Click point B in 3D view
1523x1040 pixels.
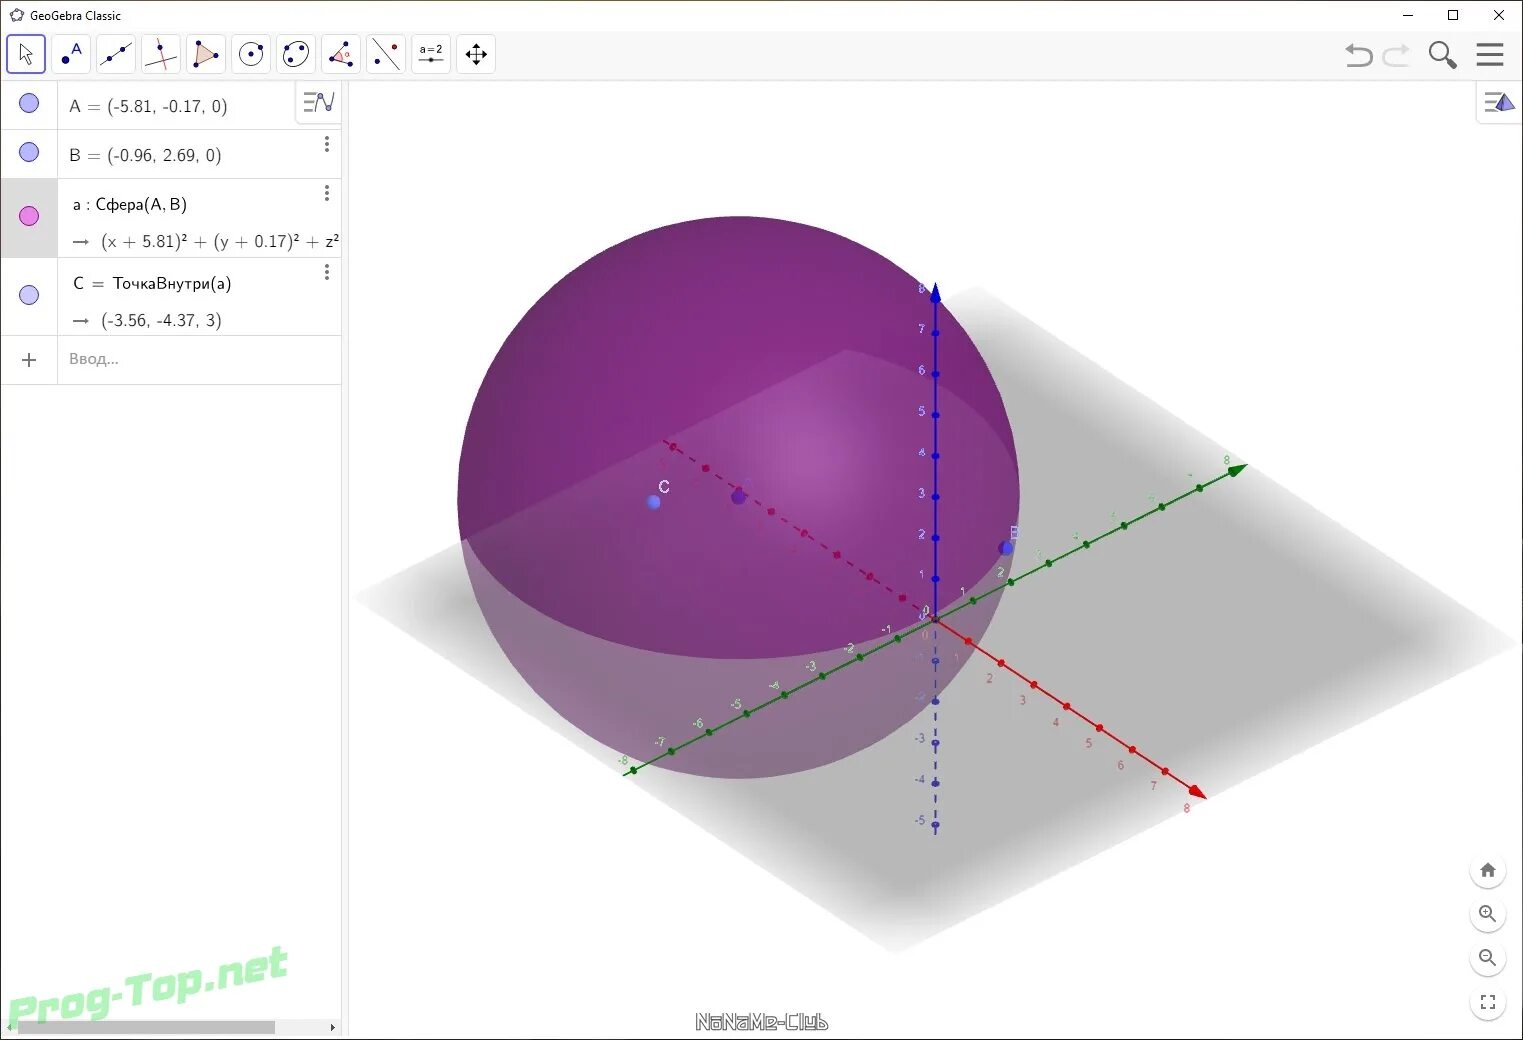[x=1006, y=547]
